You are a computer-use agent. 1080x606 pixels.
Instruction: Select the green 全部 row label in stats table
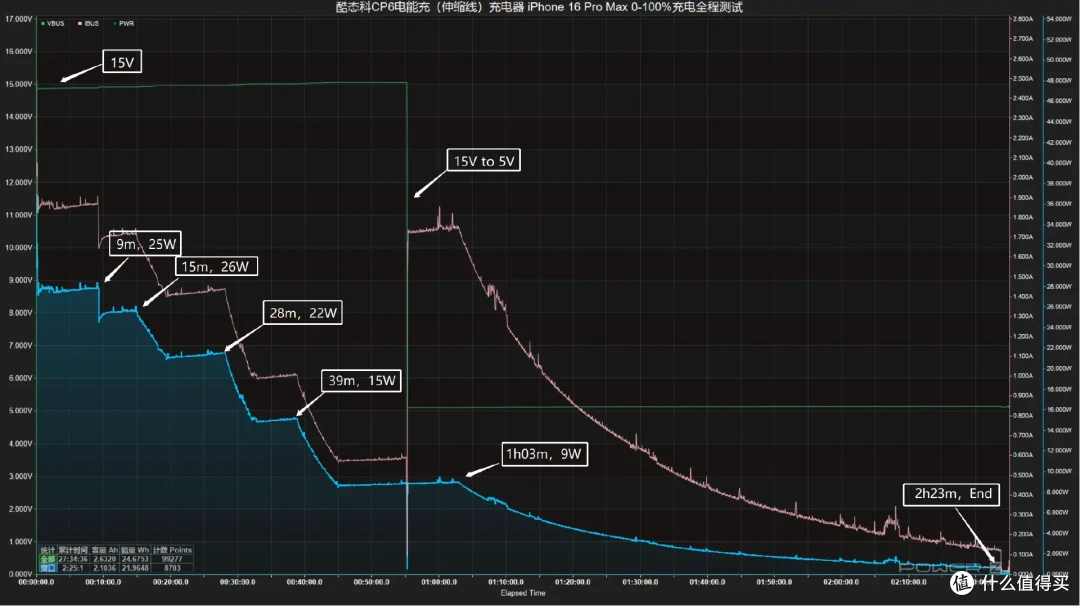click(x=48, y=559)
